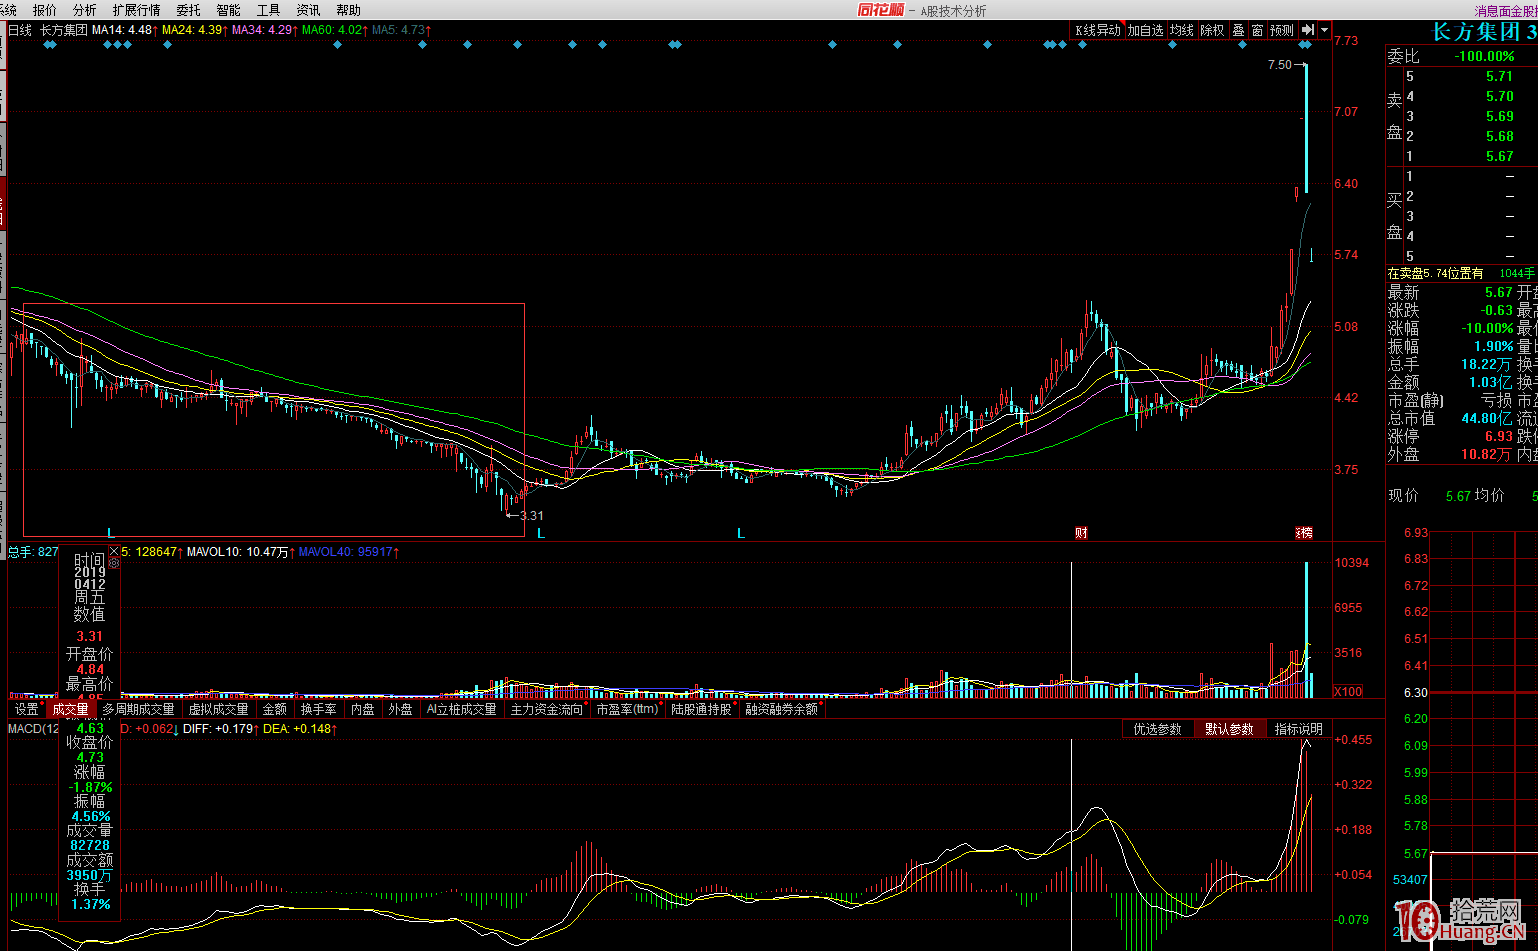The width and height of the screenshot is (1538, 951).
Task: Click the jump-to-latest arrow icon
Action: pyautogui.click(x=1307, y=30)
